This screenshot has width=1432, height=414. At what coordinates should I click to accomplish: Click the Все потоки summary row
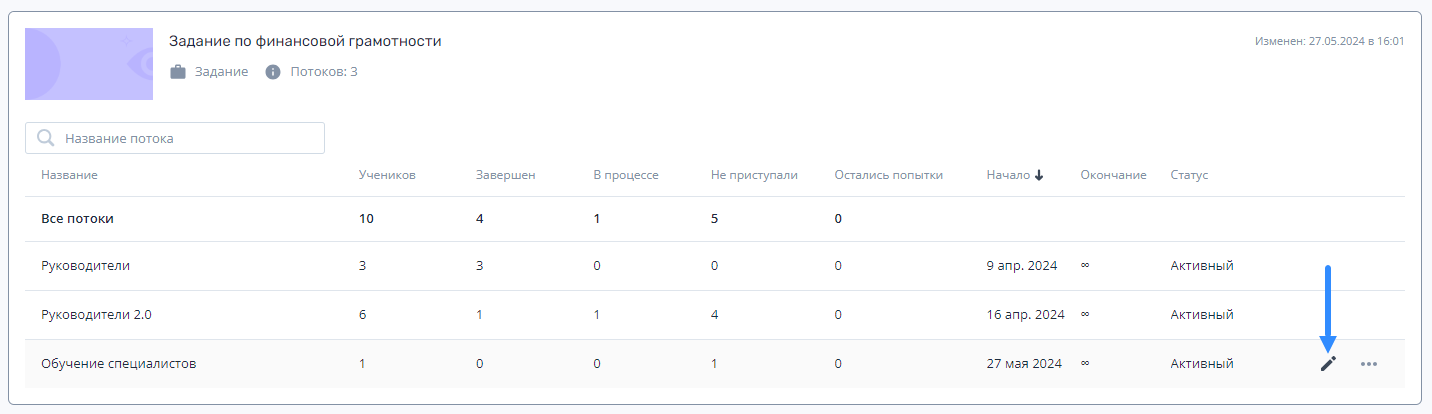tap(715, 218)
